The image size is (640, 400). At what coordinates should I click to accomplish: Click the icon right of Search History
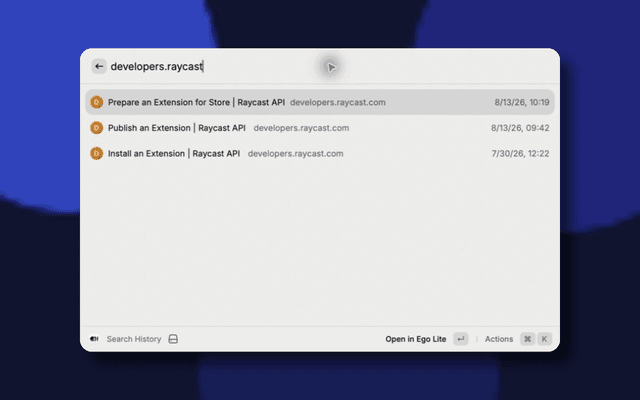click(x=173, y=339)
